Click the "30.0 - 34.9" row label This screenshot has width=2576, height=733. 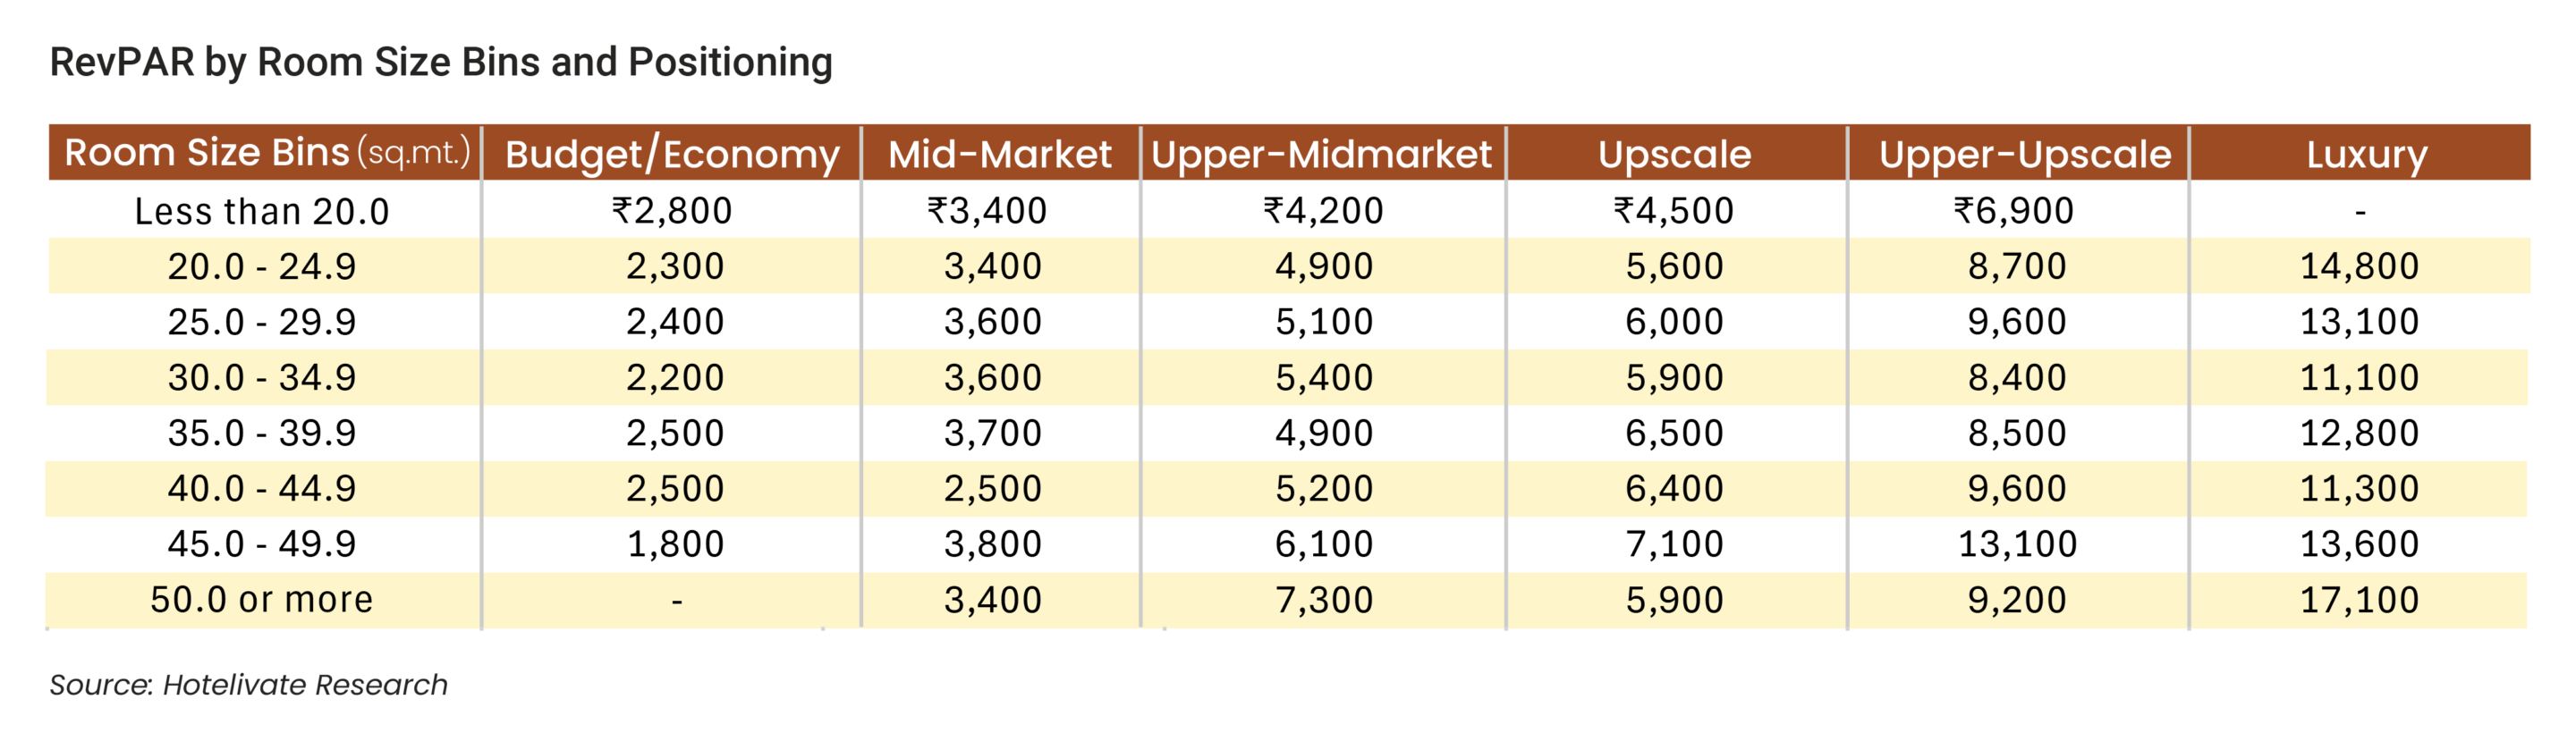click(x=262, y=377)
